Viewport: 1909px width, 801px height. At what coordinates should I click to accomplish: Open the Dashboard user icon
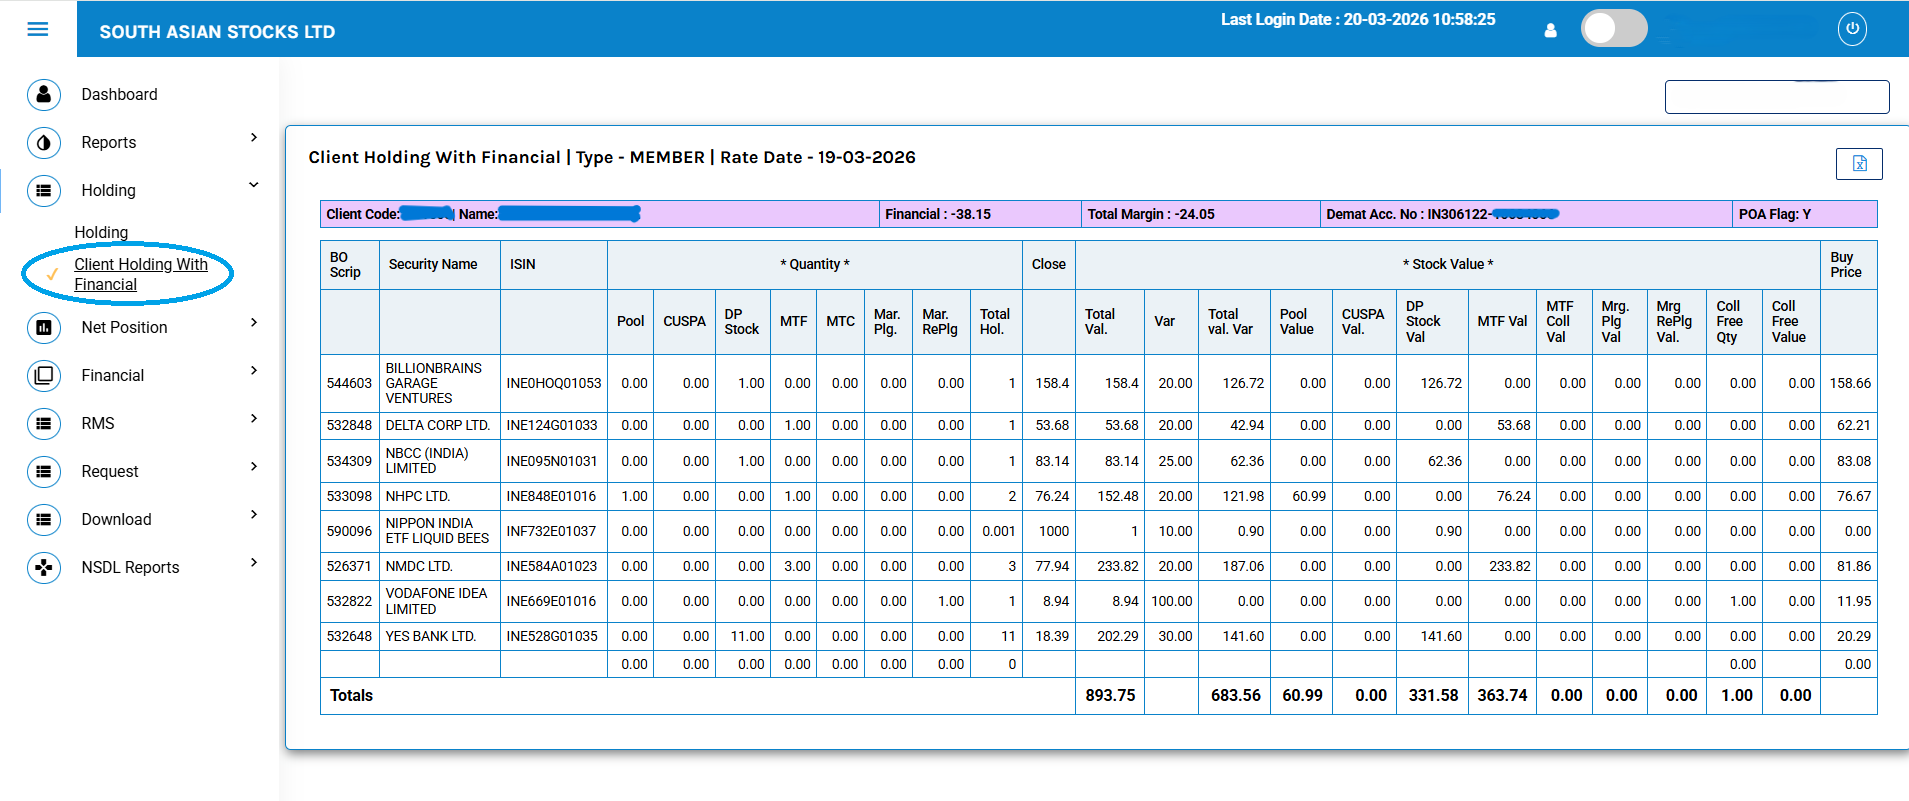pyautogui.click(x=44, y=94)
